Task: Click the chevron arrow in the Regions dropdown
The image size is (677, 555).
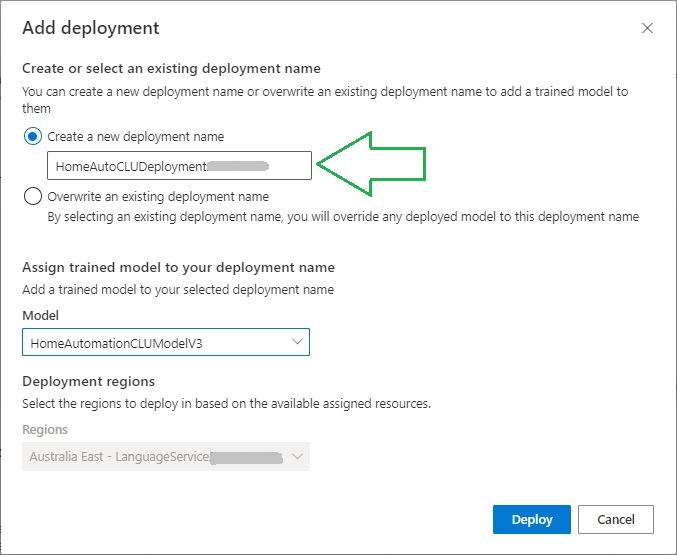Action: [297, 457]
